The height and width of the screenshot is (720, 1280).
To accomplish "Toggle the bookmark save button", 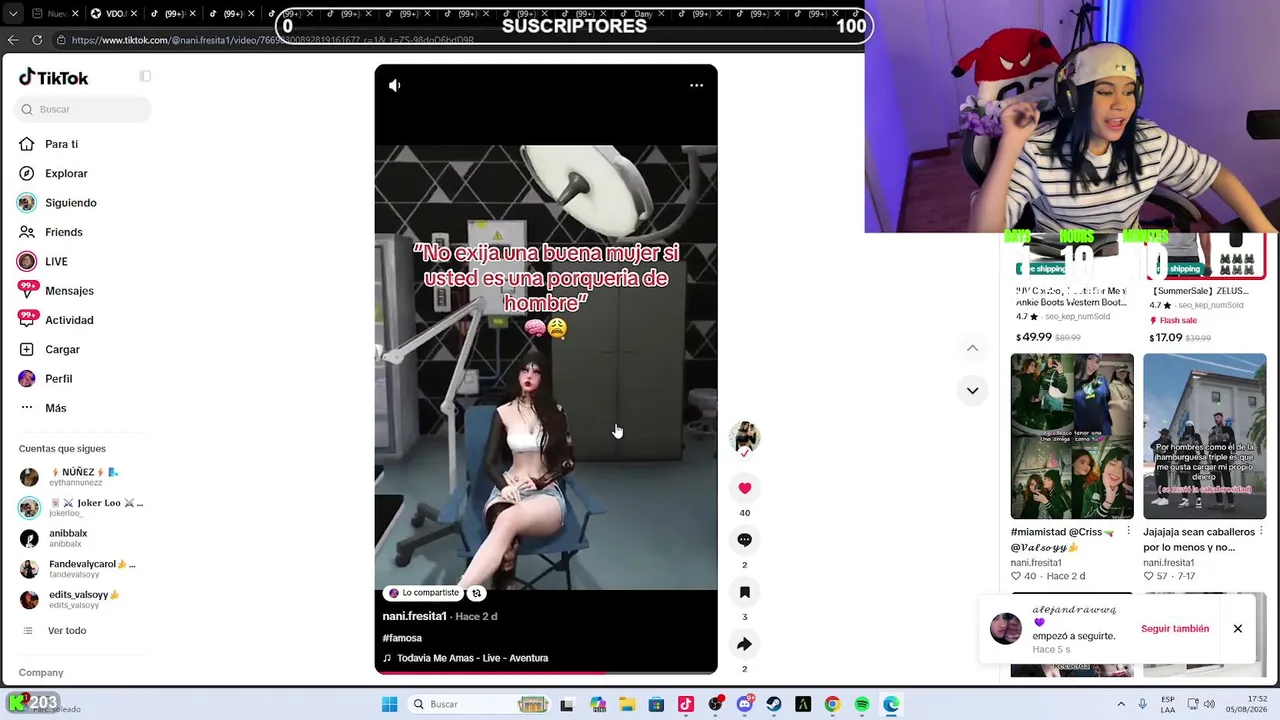I will 744,592.
